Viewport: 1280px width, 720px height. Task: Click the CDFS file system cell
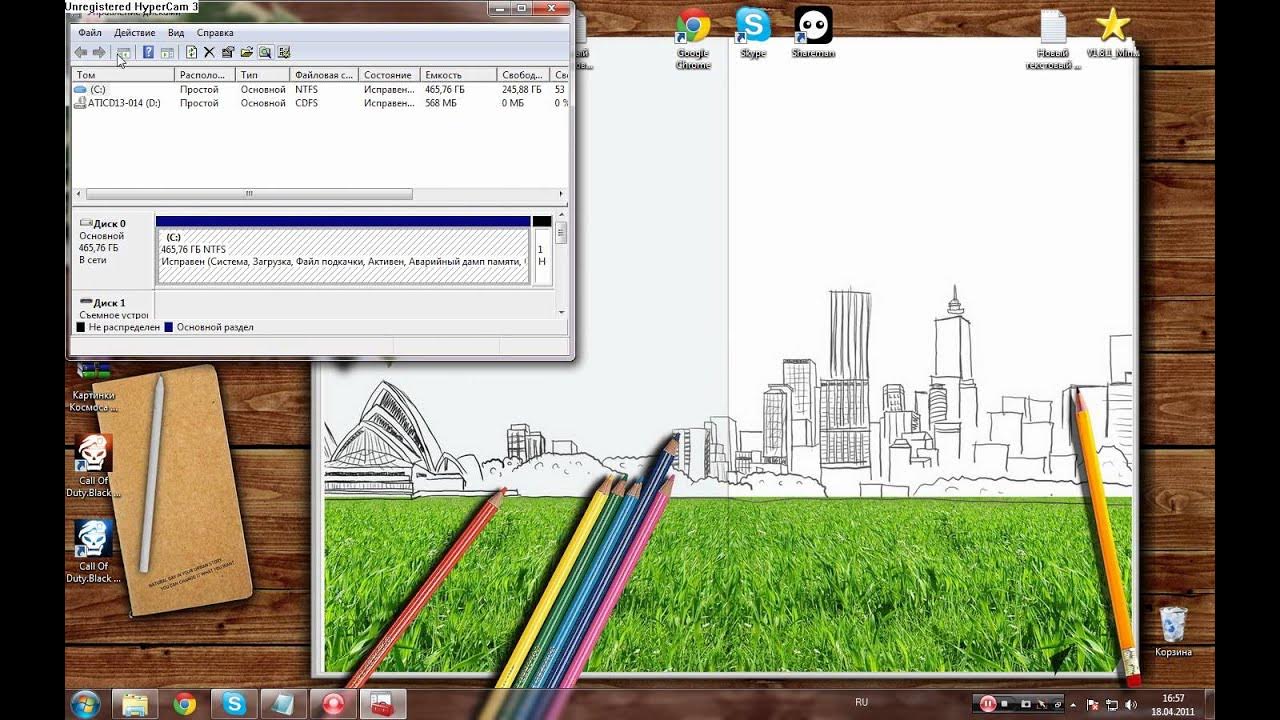[x=306, y=103]
